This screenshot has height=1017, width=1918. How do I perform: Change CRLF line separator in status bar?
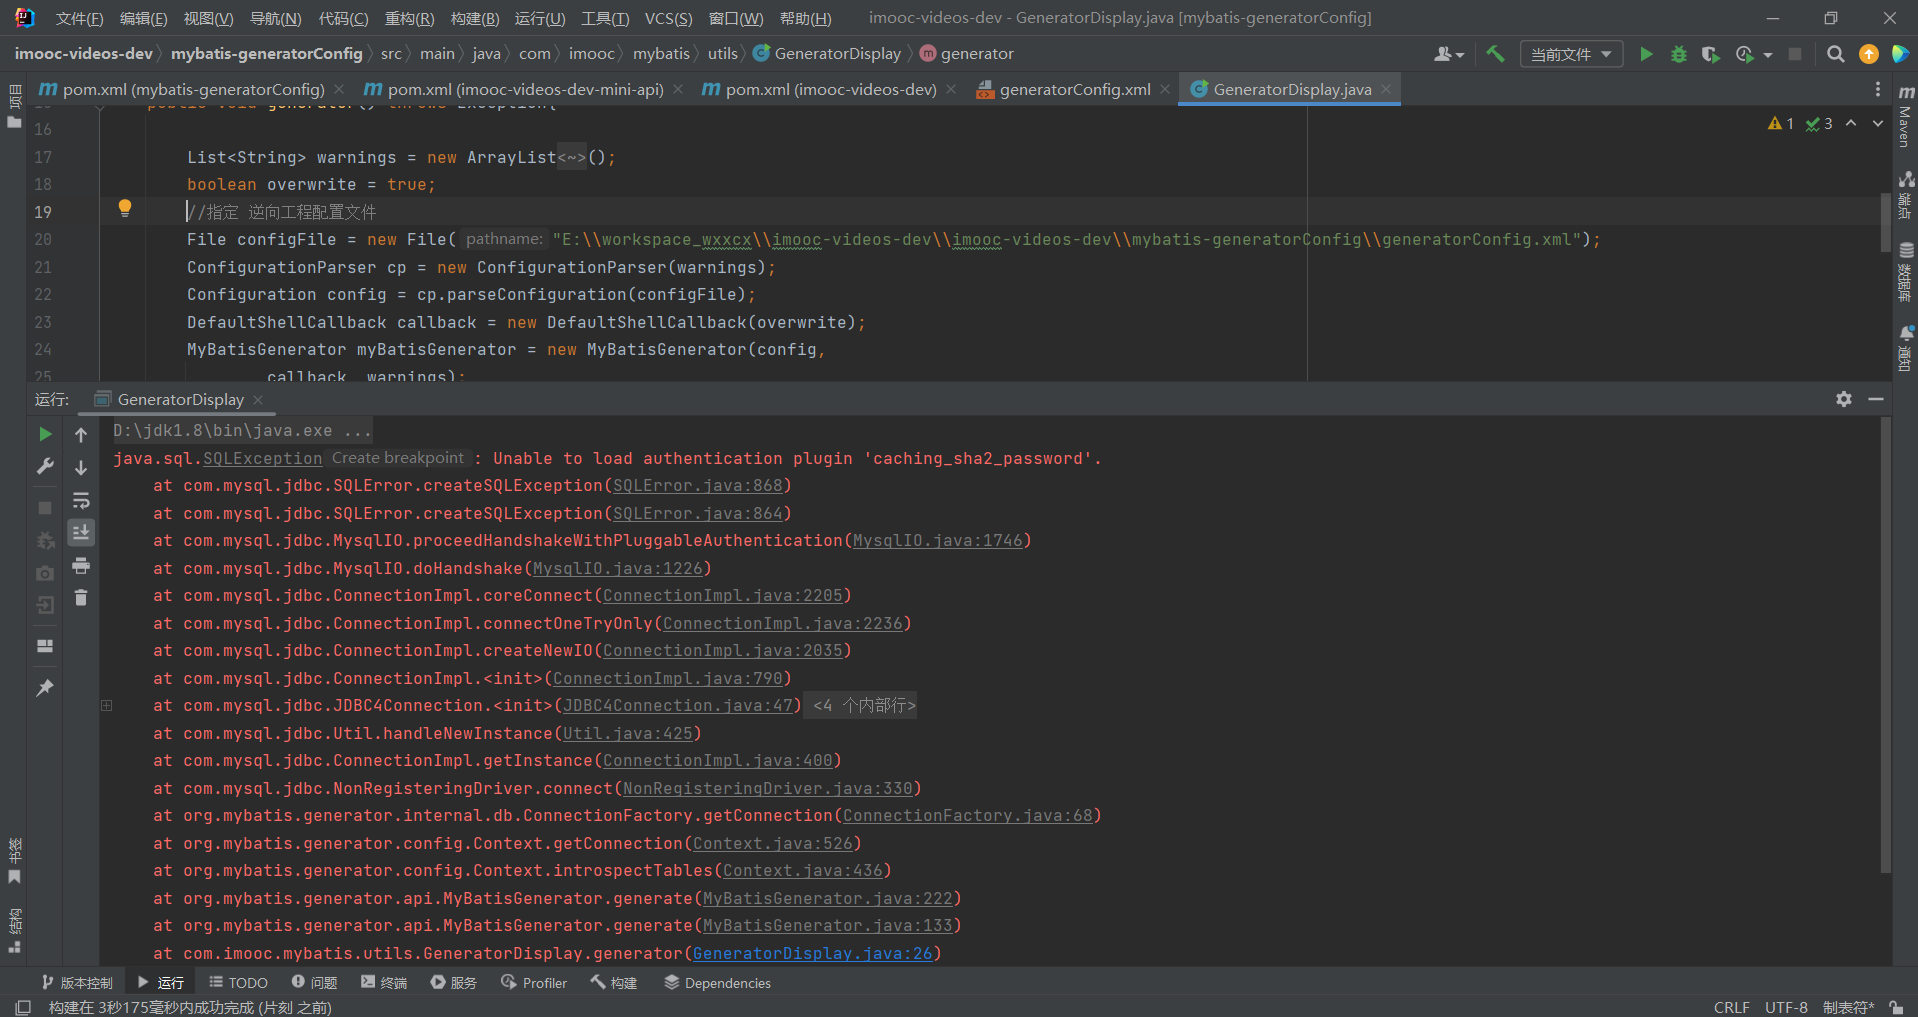[1732, 1007]
